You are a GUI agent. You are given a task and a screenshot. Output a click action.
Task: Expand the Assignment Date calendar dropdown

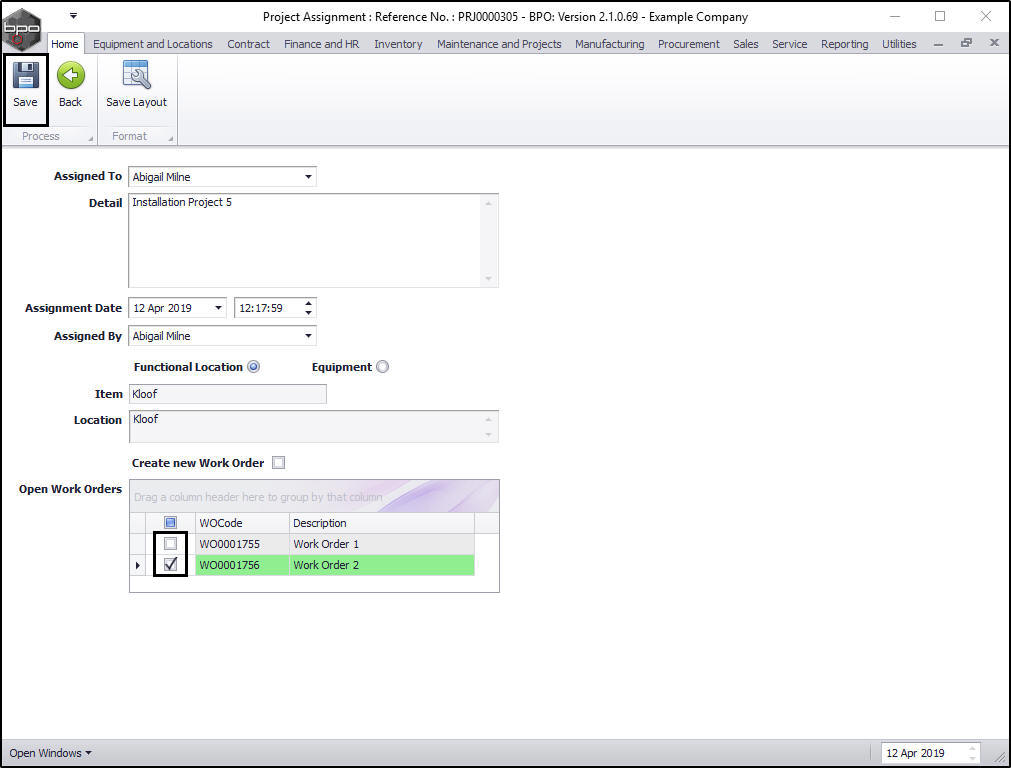coord(219,308)
